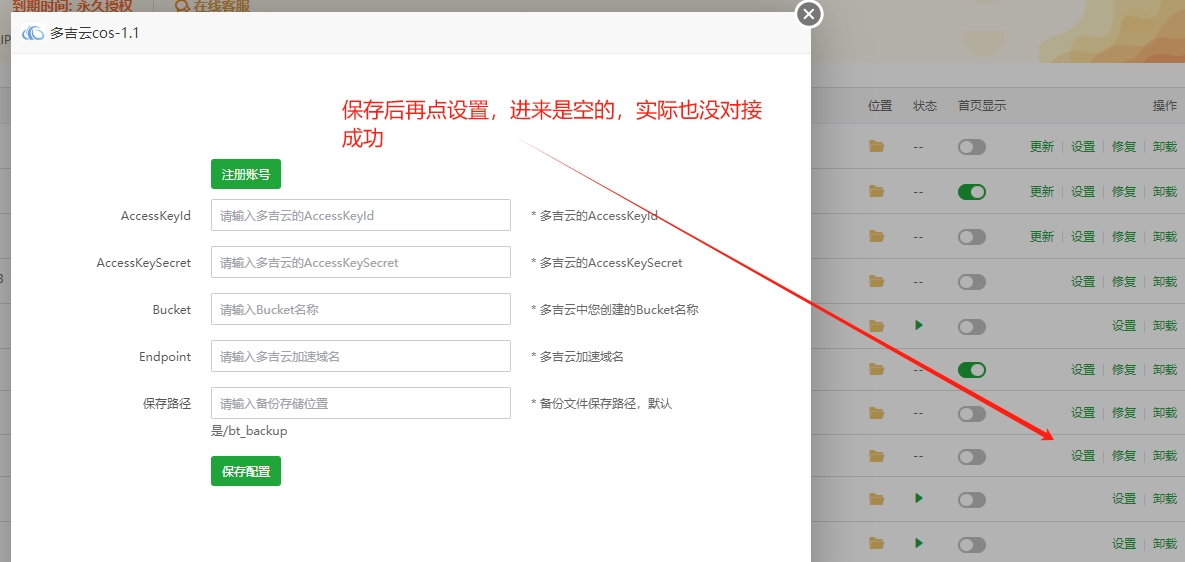
Task: Click green play status icon in tenth row
Action: coord(919,543)
